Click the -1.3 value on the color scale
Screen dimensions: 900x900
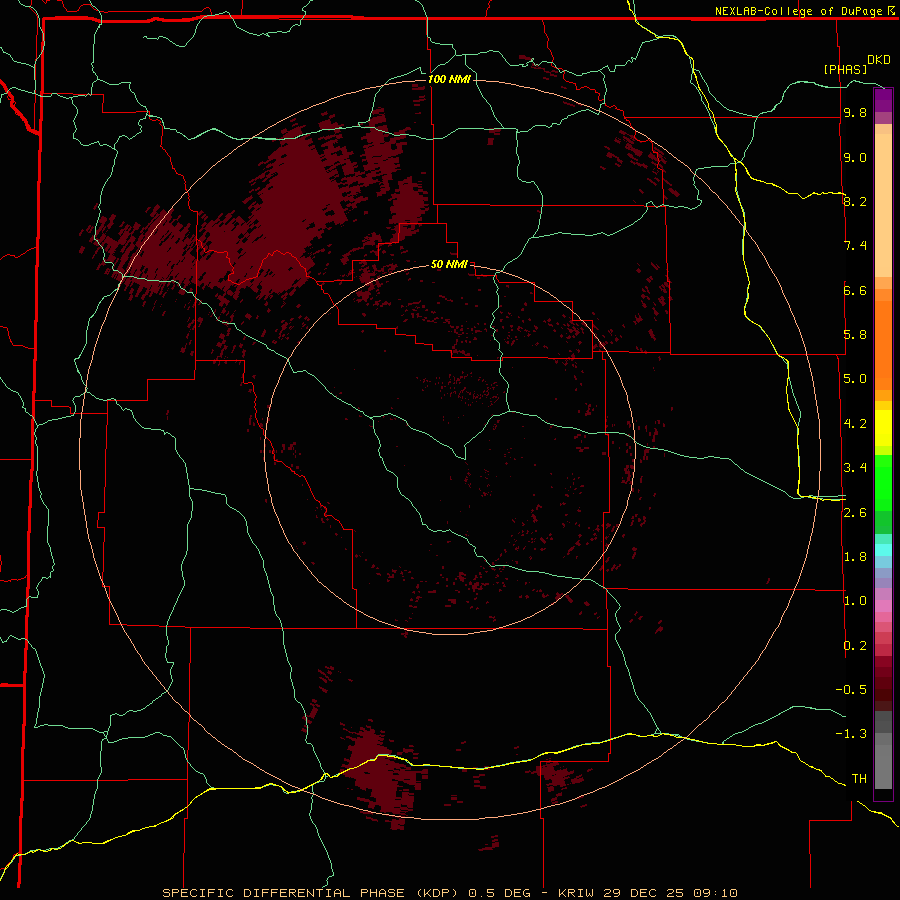[x=851, y=734]
